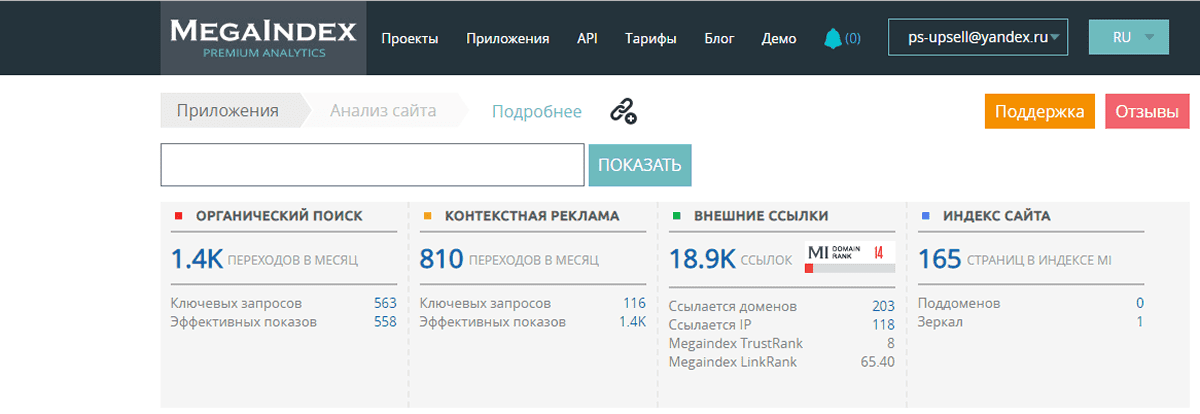The height and width of the screenshot is (414, 1200).
Task: Click the orange Поддержка button
Action: tap(1040, 111)
